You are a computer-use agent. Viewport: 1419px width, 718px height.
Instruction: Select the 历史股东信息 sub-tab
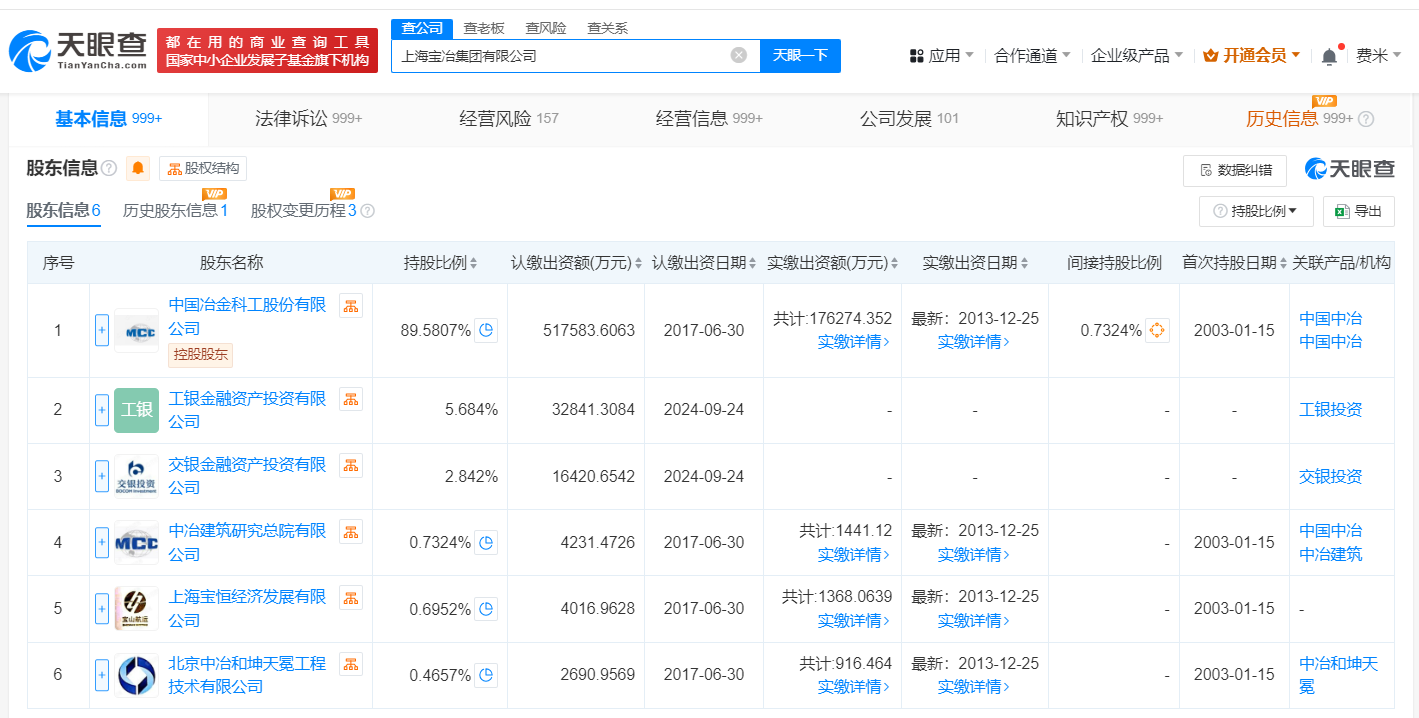175,211
